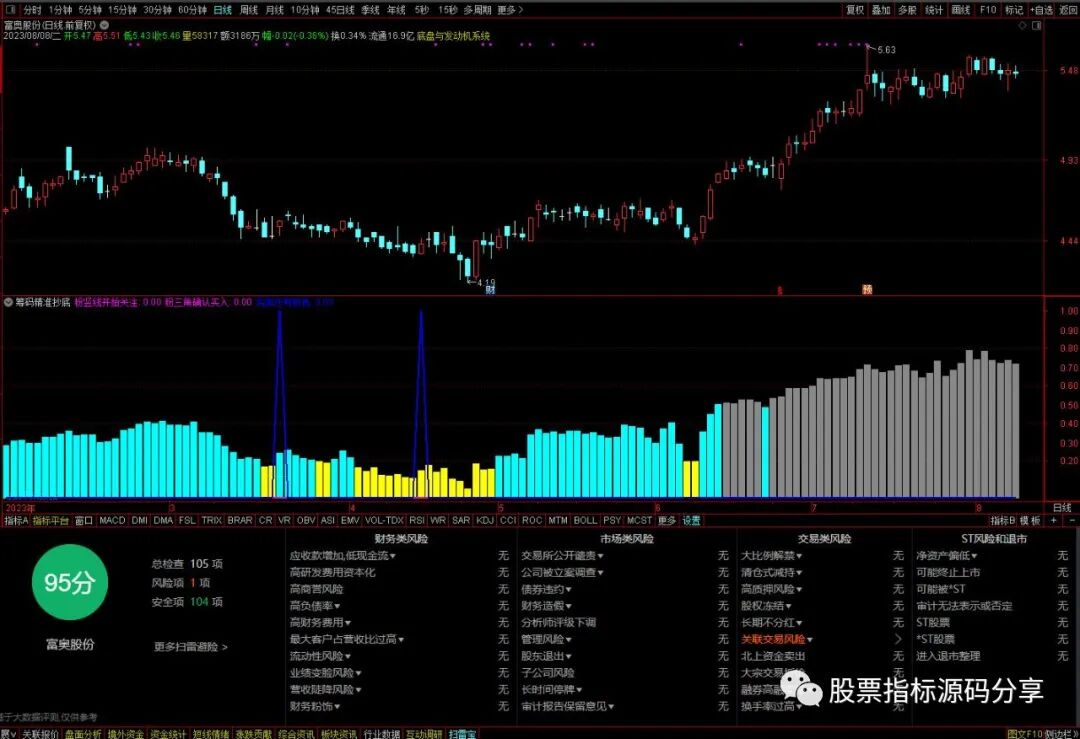
Task: Click 指标A in the indicator bar
Action: tap(16, 521)
